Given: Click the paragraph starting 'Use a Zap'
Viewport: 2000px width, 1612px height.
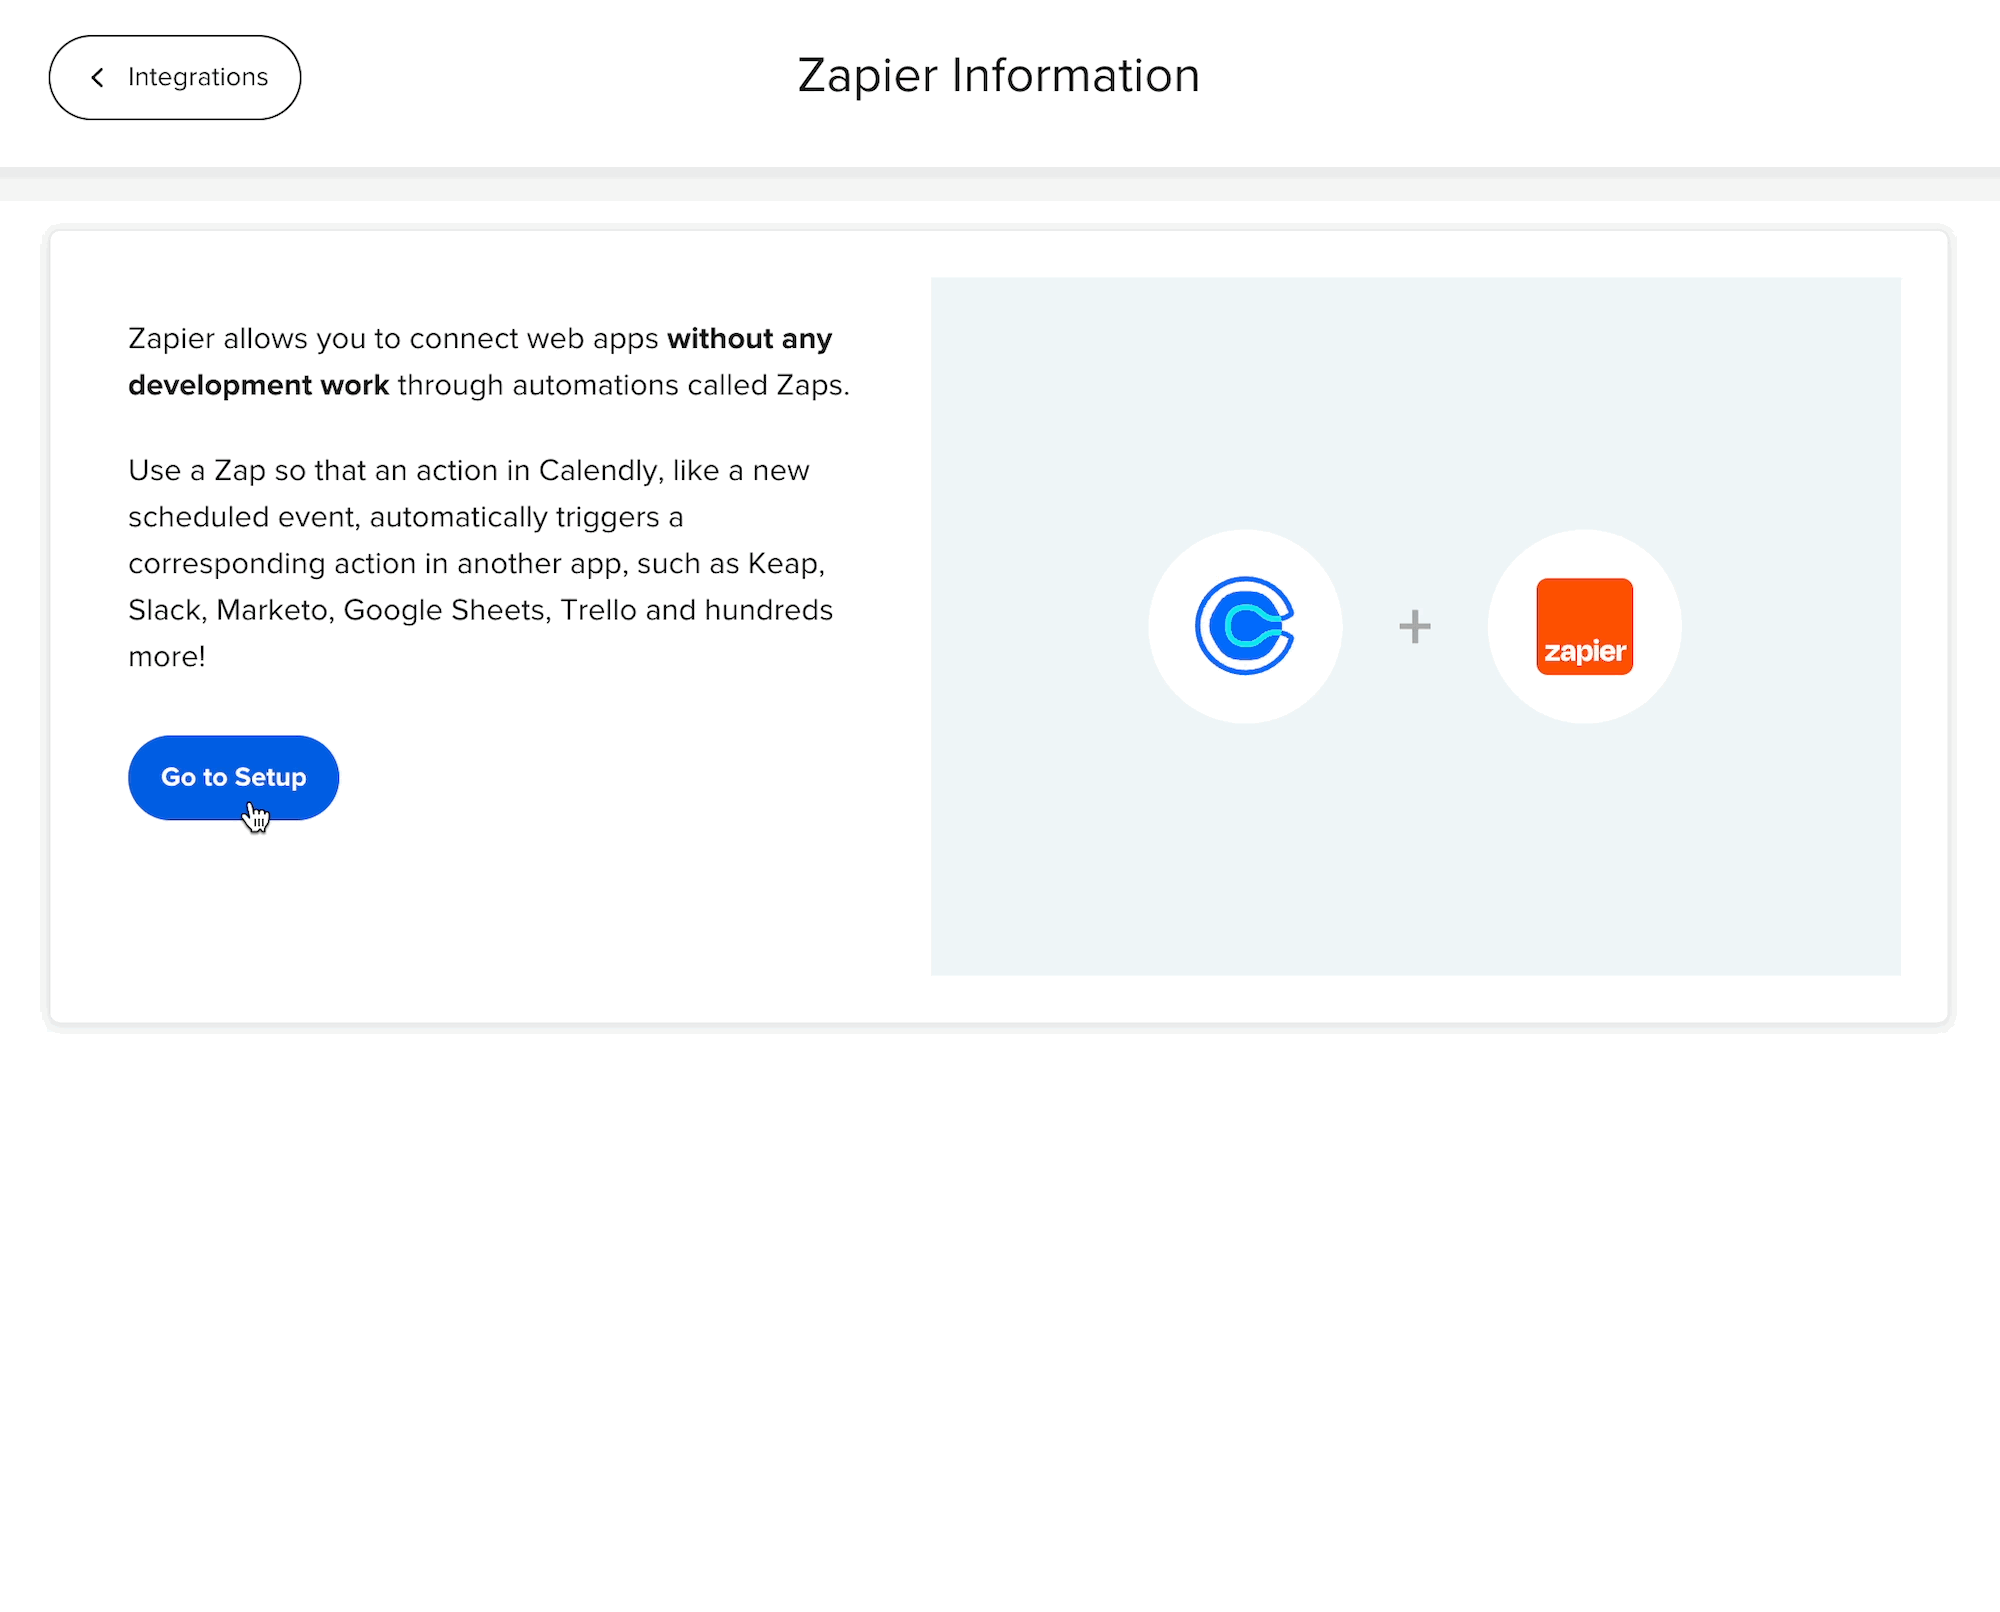Looking at the screenshot, I should (481, 563).
